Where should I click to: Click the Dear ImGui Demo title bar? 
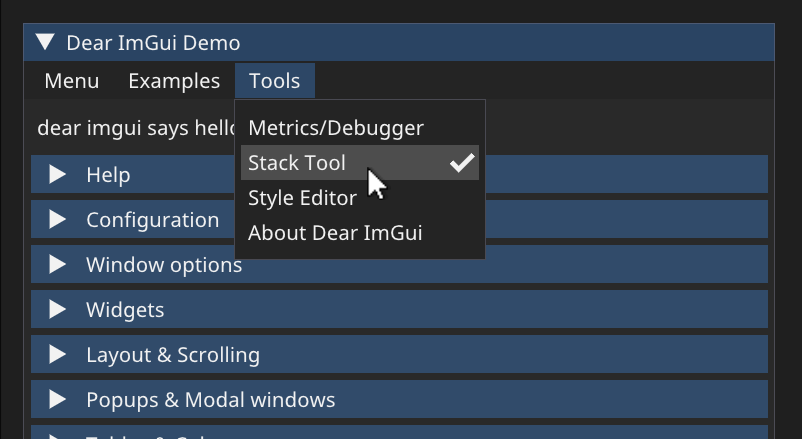pos(399,42)
